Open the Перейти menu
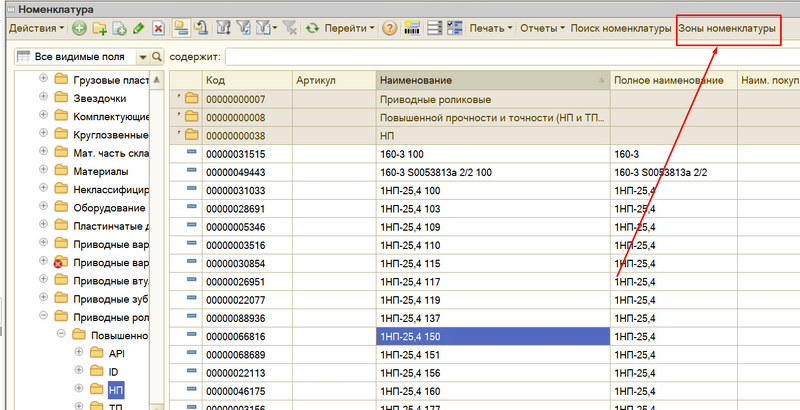This screenshot has width=800, height=410. point(349,29)
